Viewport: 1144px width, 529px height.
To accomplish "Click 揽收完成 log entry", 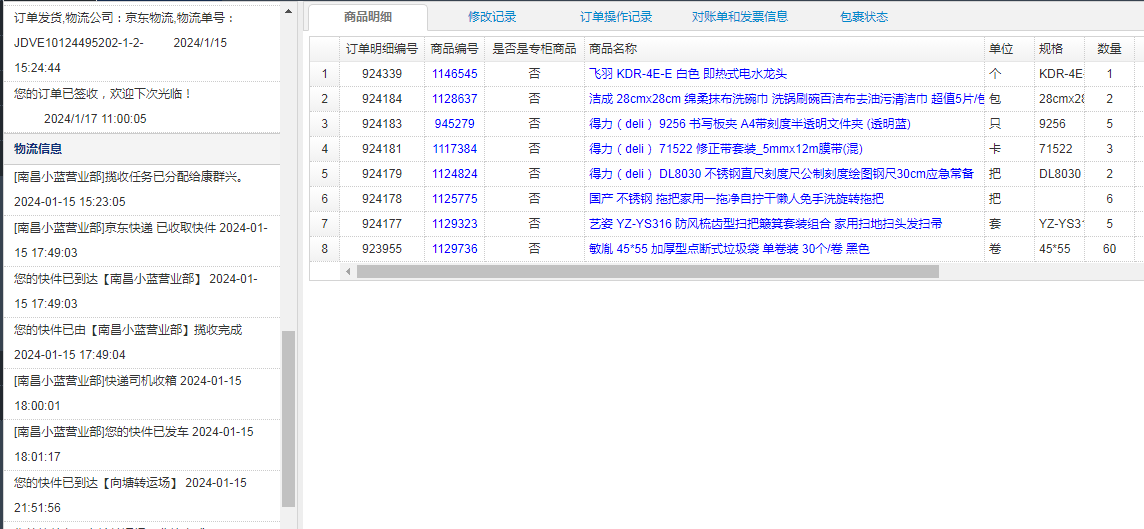I will (142, 342).
